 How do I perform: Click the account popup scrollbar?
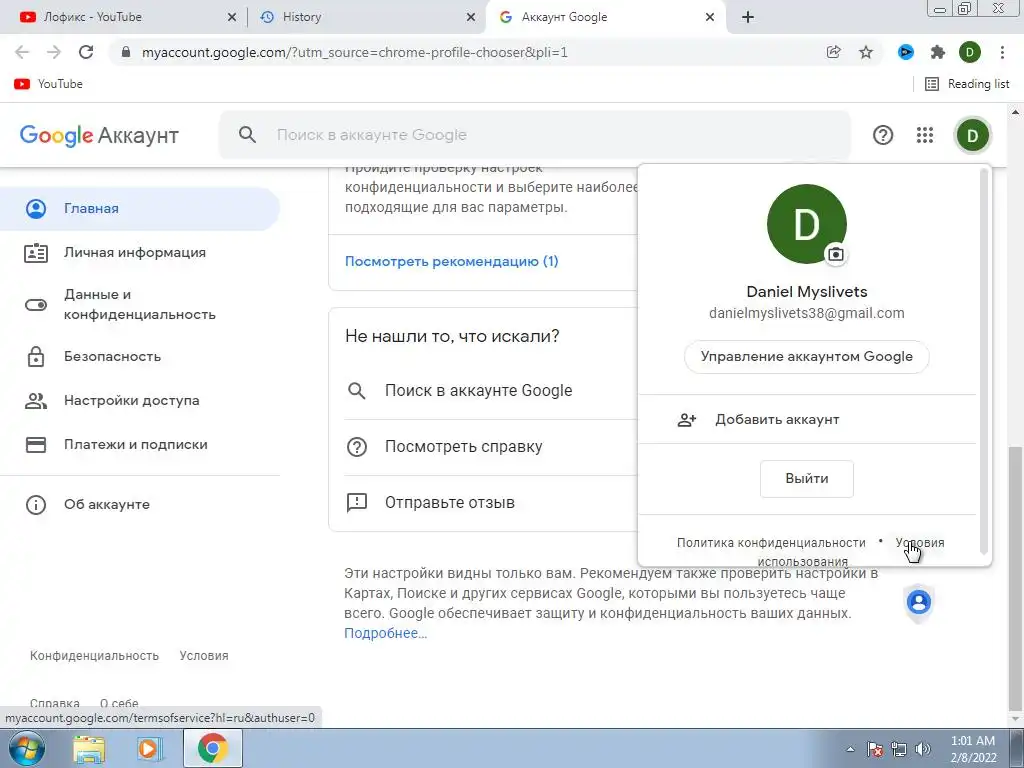[x=984, y=361]
